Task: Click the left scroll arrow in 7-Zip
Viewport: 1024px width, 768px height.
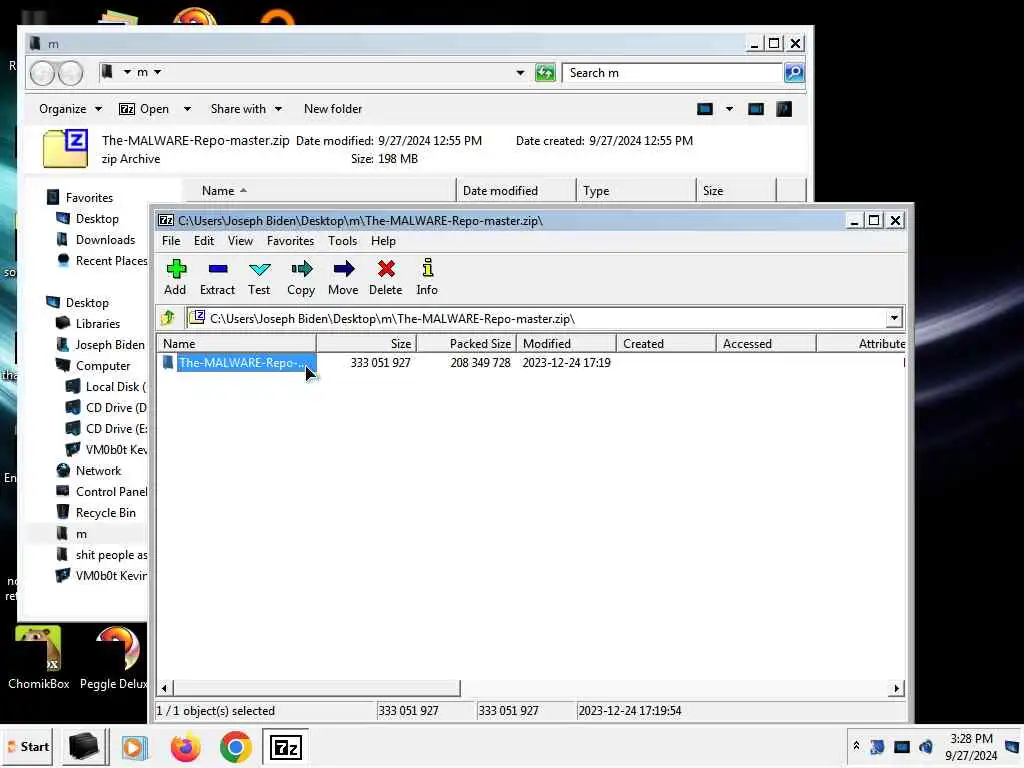Action: point(165,688)
